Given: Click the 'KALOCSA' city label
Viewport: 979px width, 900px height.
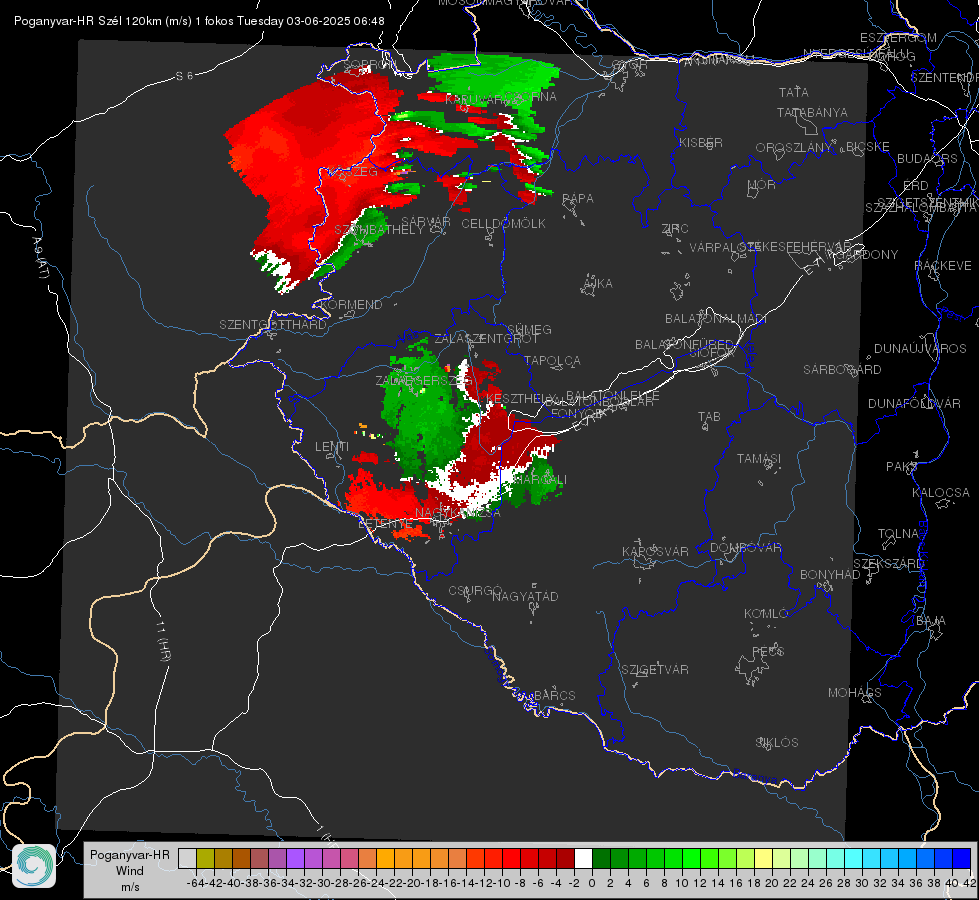Looking at the screenshot, I should (940, 493).
